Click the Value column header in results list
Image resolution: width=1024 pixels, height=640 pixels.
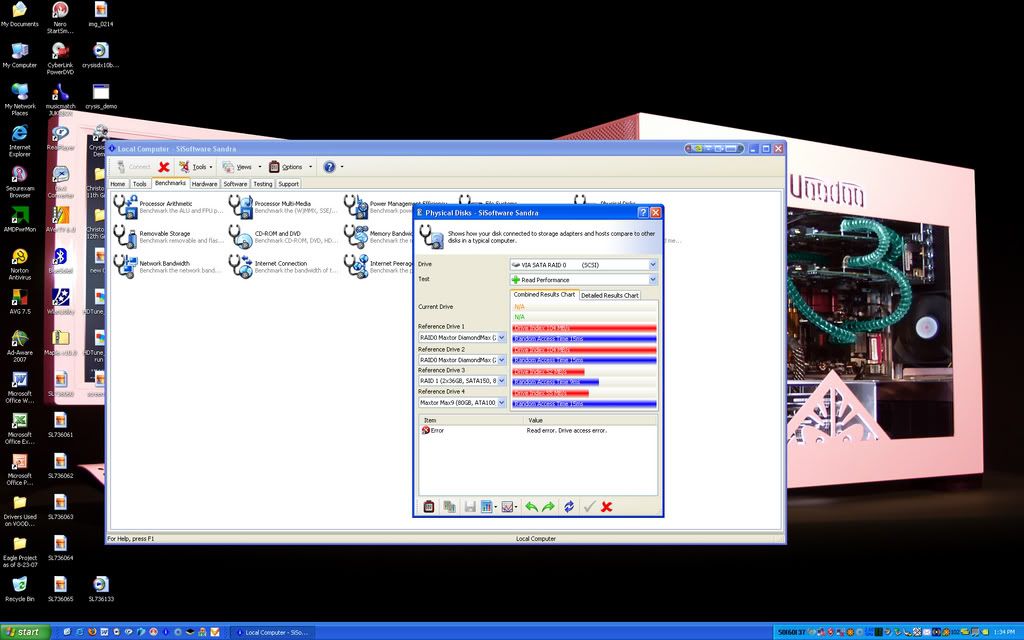point(590,421)
